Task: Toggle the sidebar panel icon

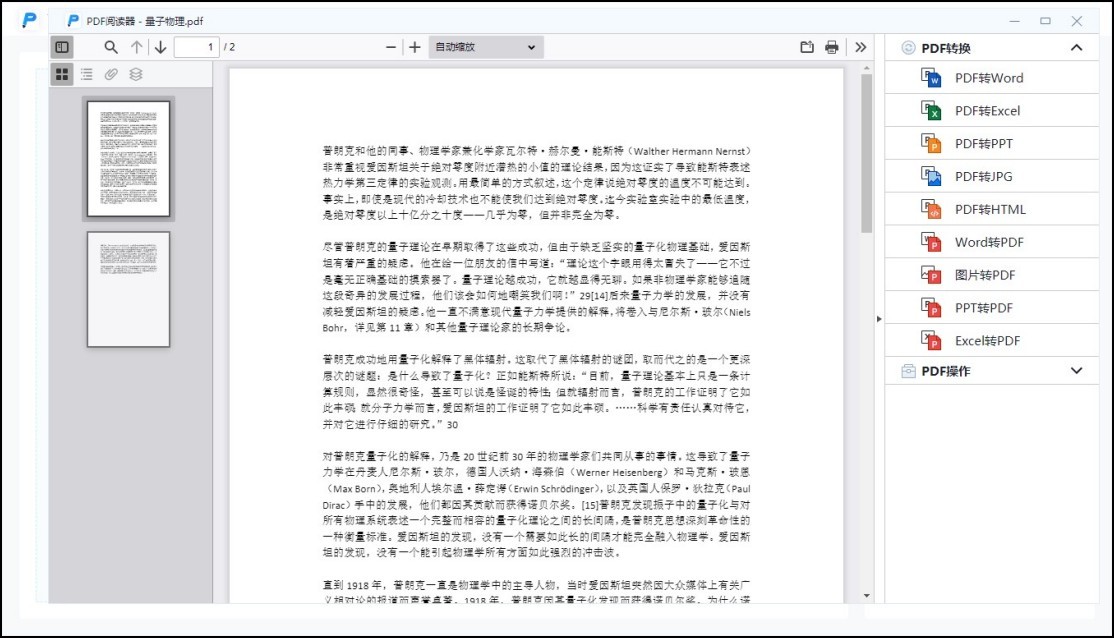Action: (62, 46)
